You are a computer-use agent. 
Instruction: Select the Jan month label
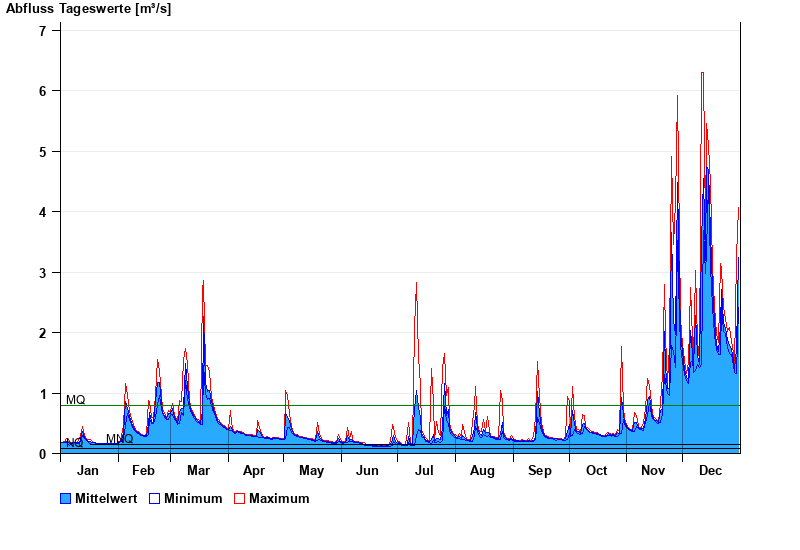(88, 471)
